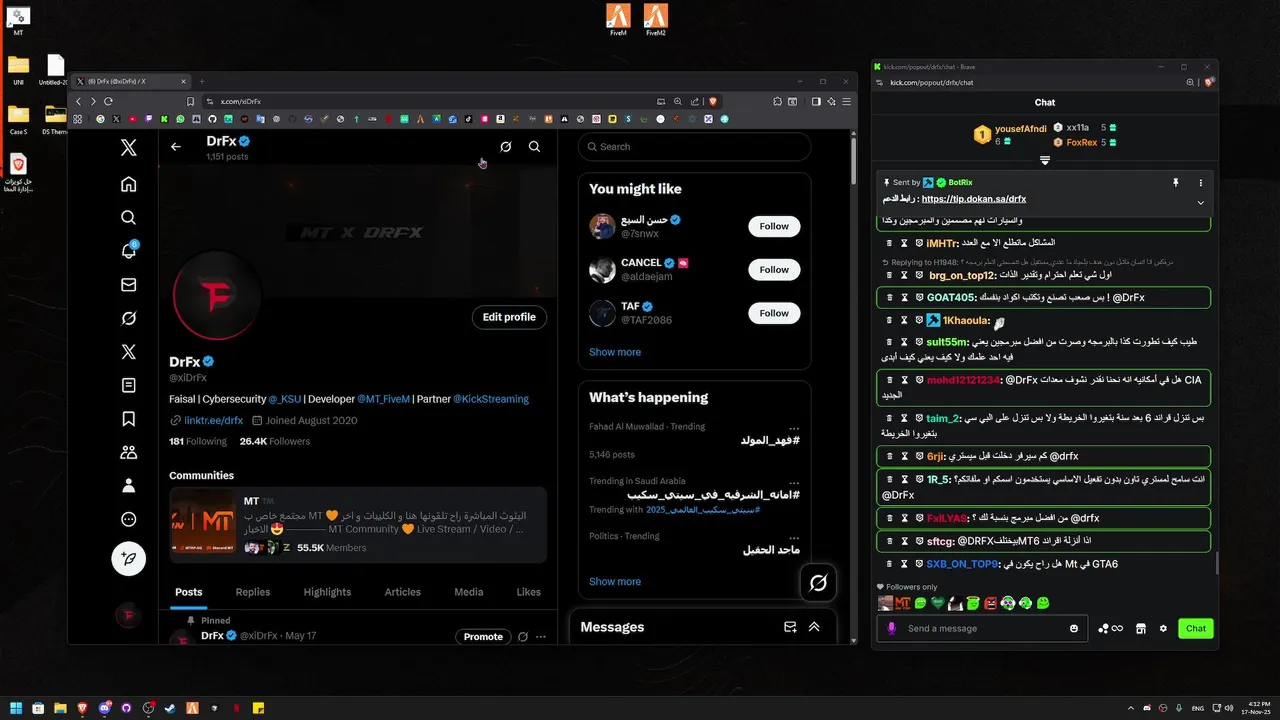Collapse the pinned BotRix message chevron
The width and height of the screenshot is (1280, 720).
(x=1201, y=202)
